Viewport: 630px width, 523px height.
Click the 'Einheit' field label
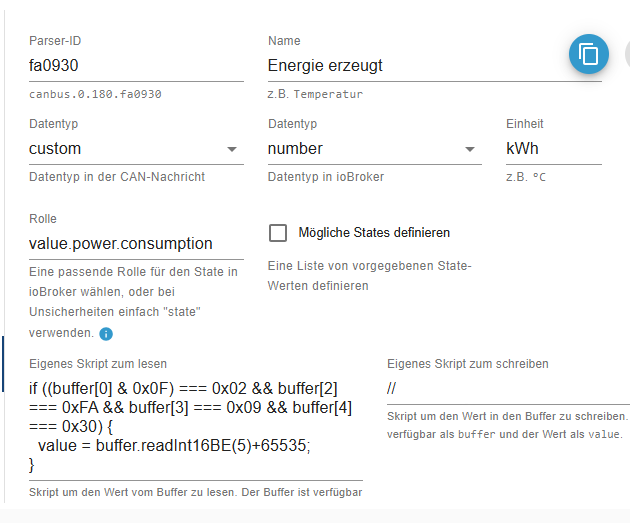coord(524,124)
